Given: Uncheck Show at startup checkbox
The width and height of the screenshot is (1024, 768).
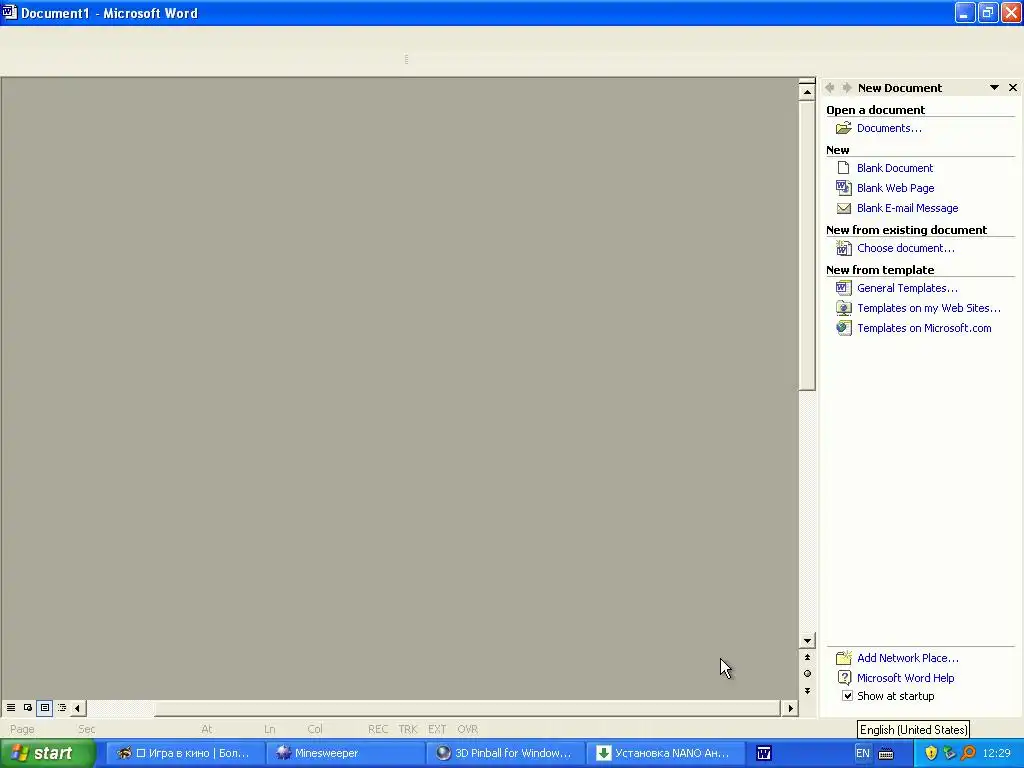Looking at the screenshot, I should (x=847, y=696).
